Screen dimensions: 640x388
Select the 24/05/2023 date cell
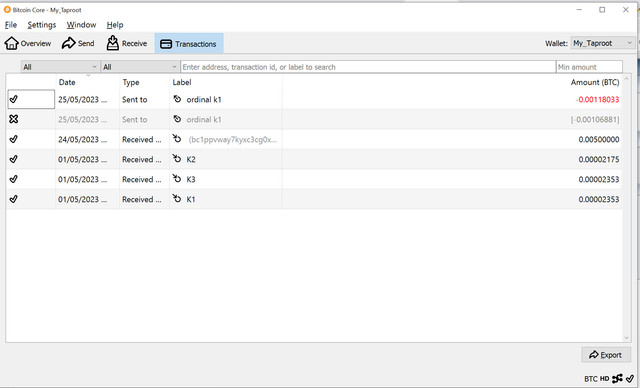click(87, 140)
